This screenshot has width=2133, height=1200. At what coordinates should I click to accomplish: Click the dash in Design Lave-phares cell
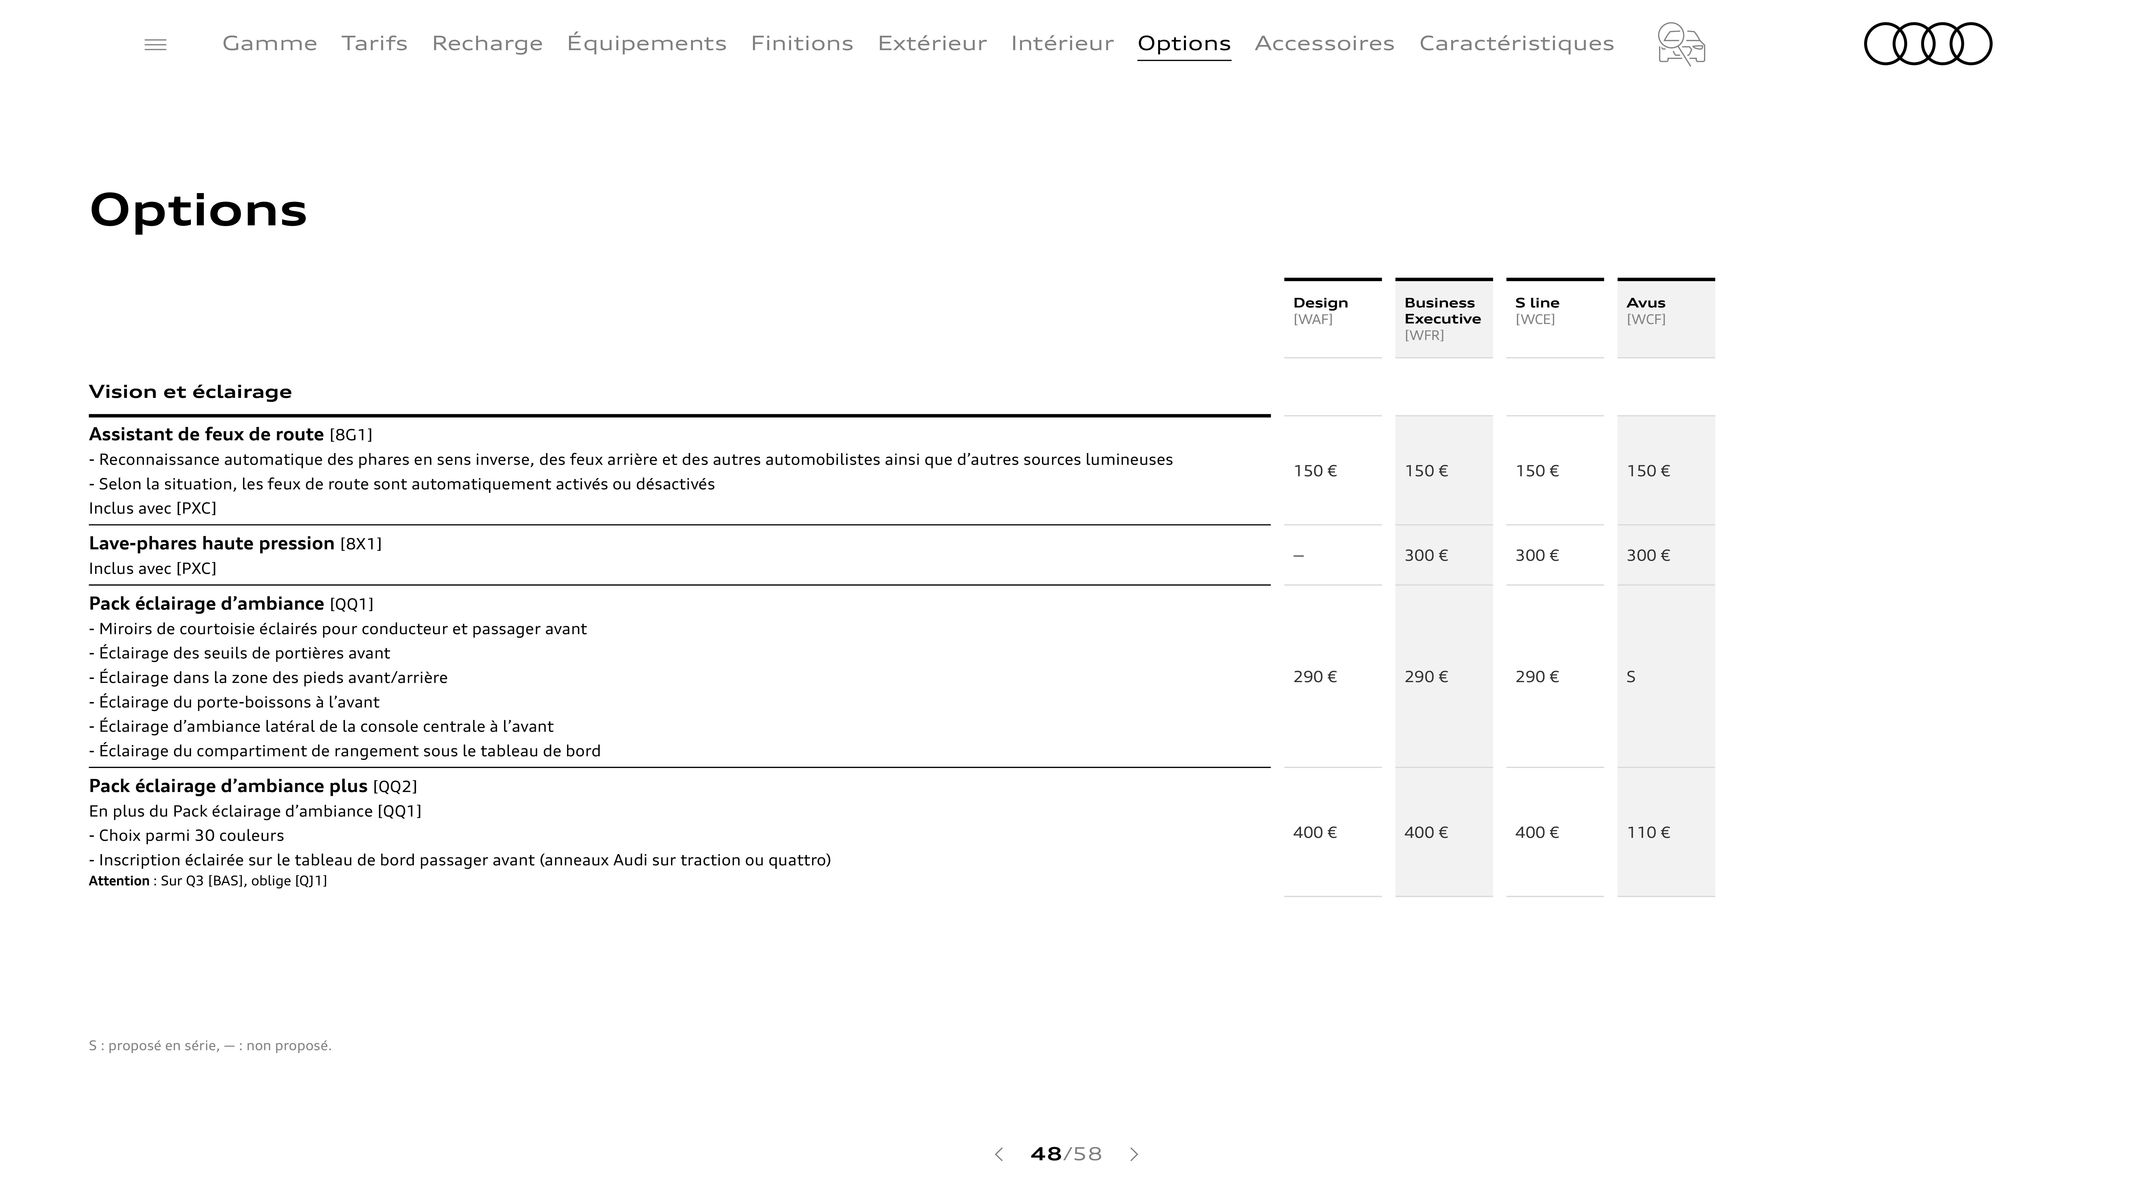click(1299, 556)
